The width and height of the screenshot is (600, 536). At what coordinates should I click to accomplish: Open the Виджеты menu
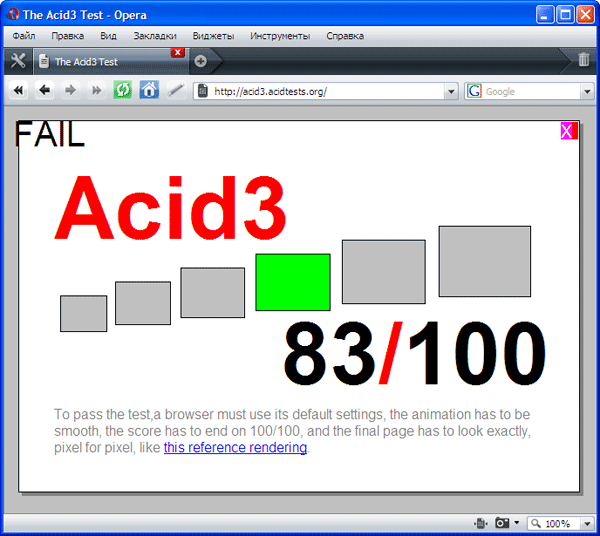213,36
